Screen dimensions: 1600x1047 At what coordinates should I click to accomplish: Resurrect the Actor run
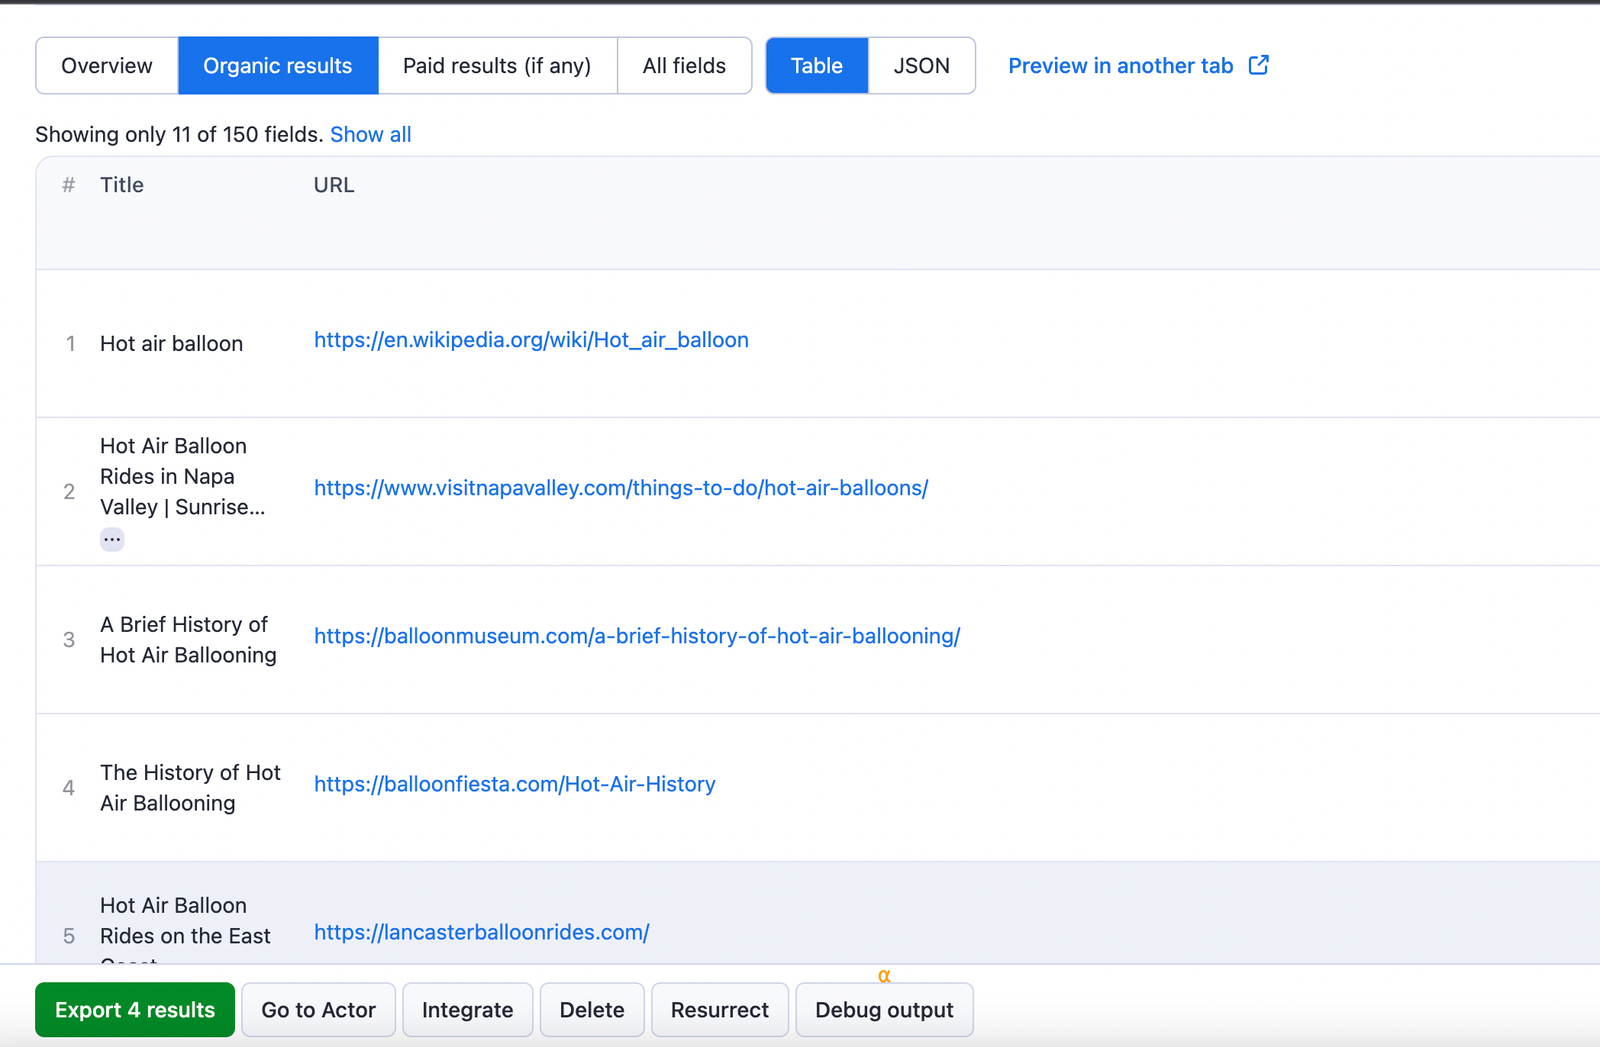click(x=719, y=1009)
